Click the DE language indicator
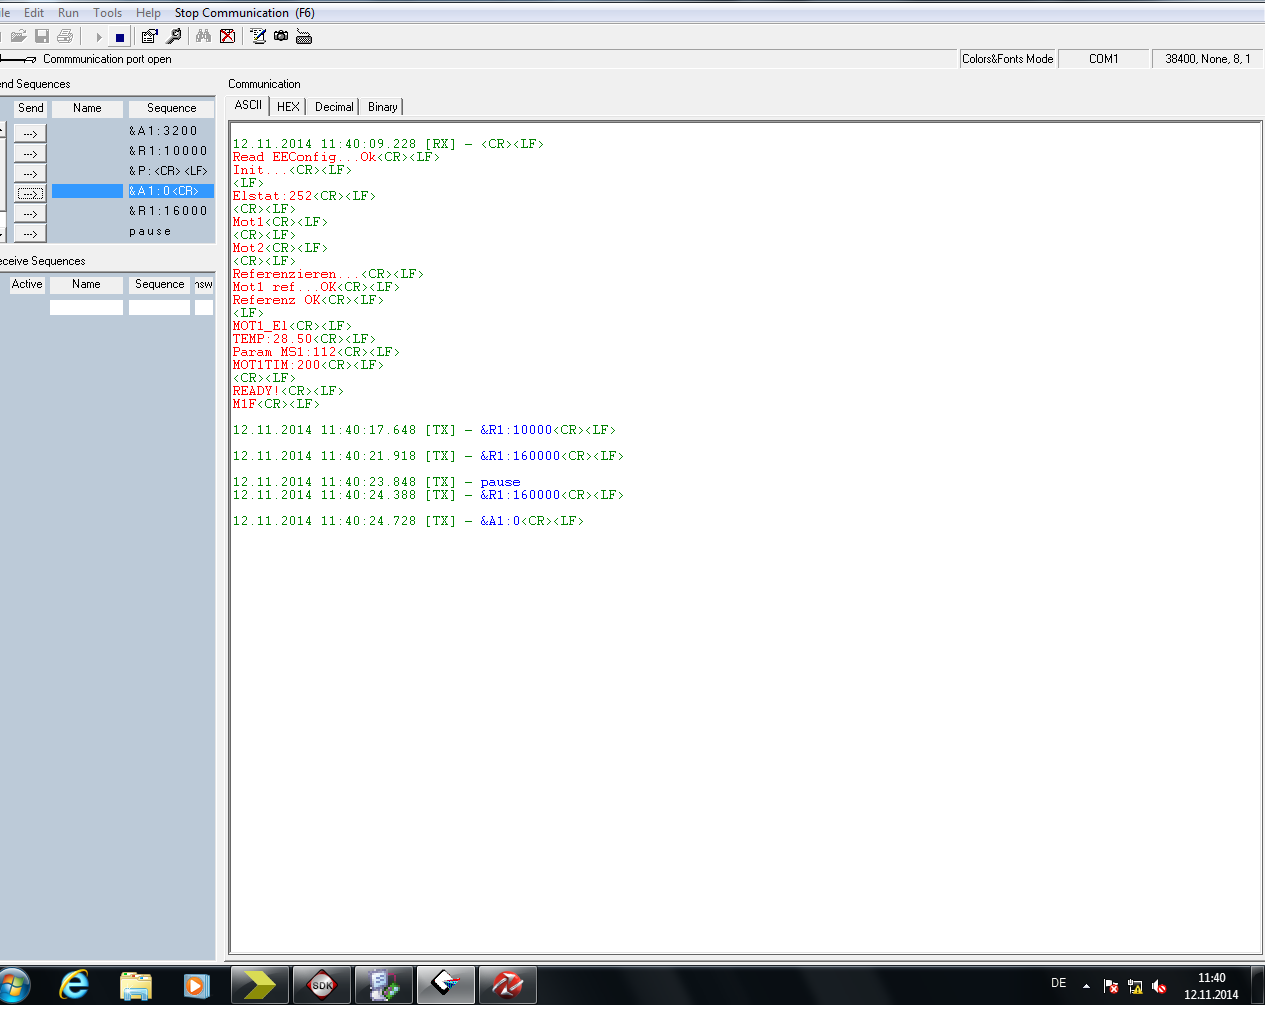 point(1058,984)
